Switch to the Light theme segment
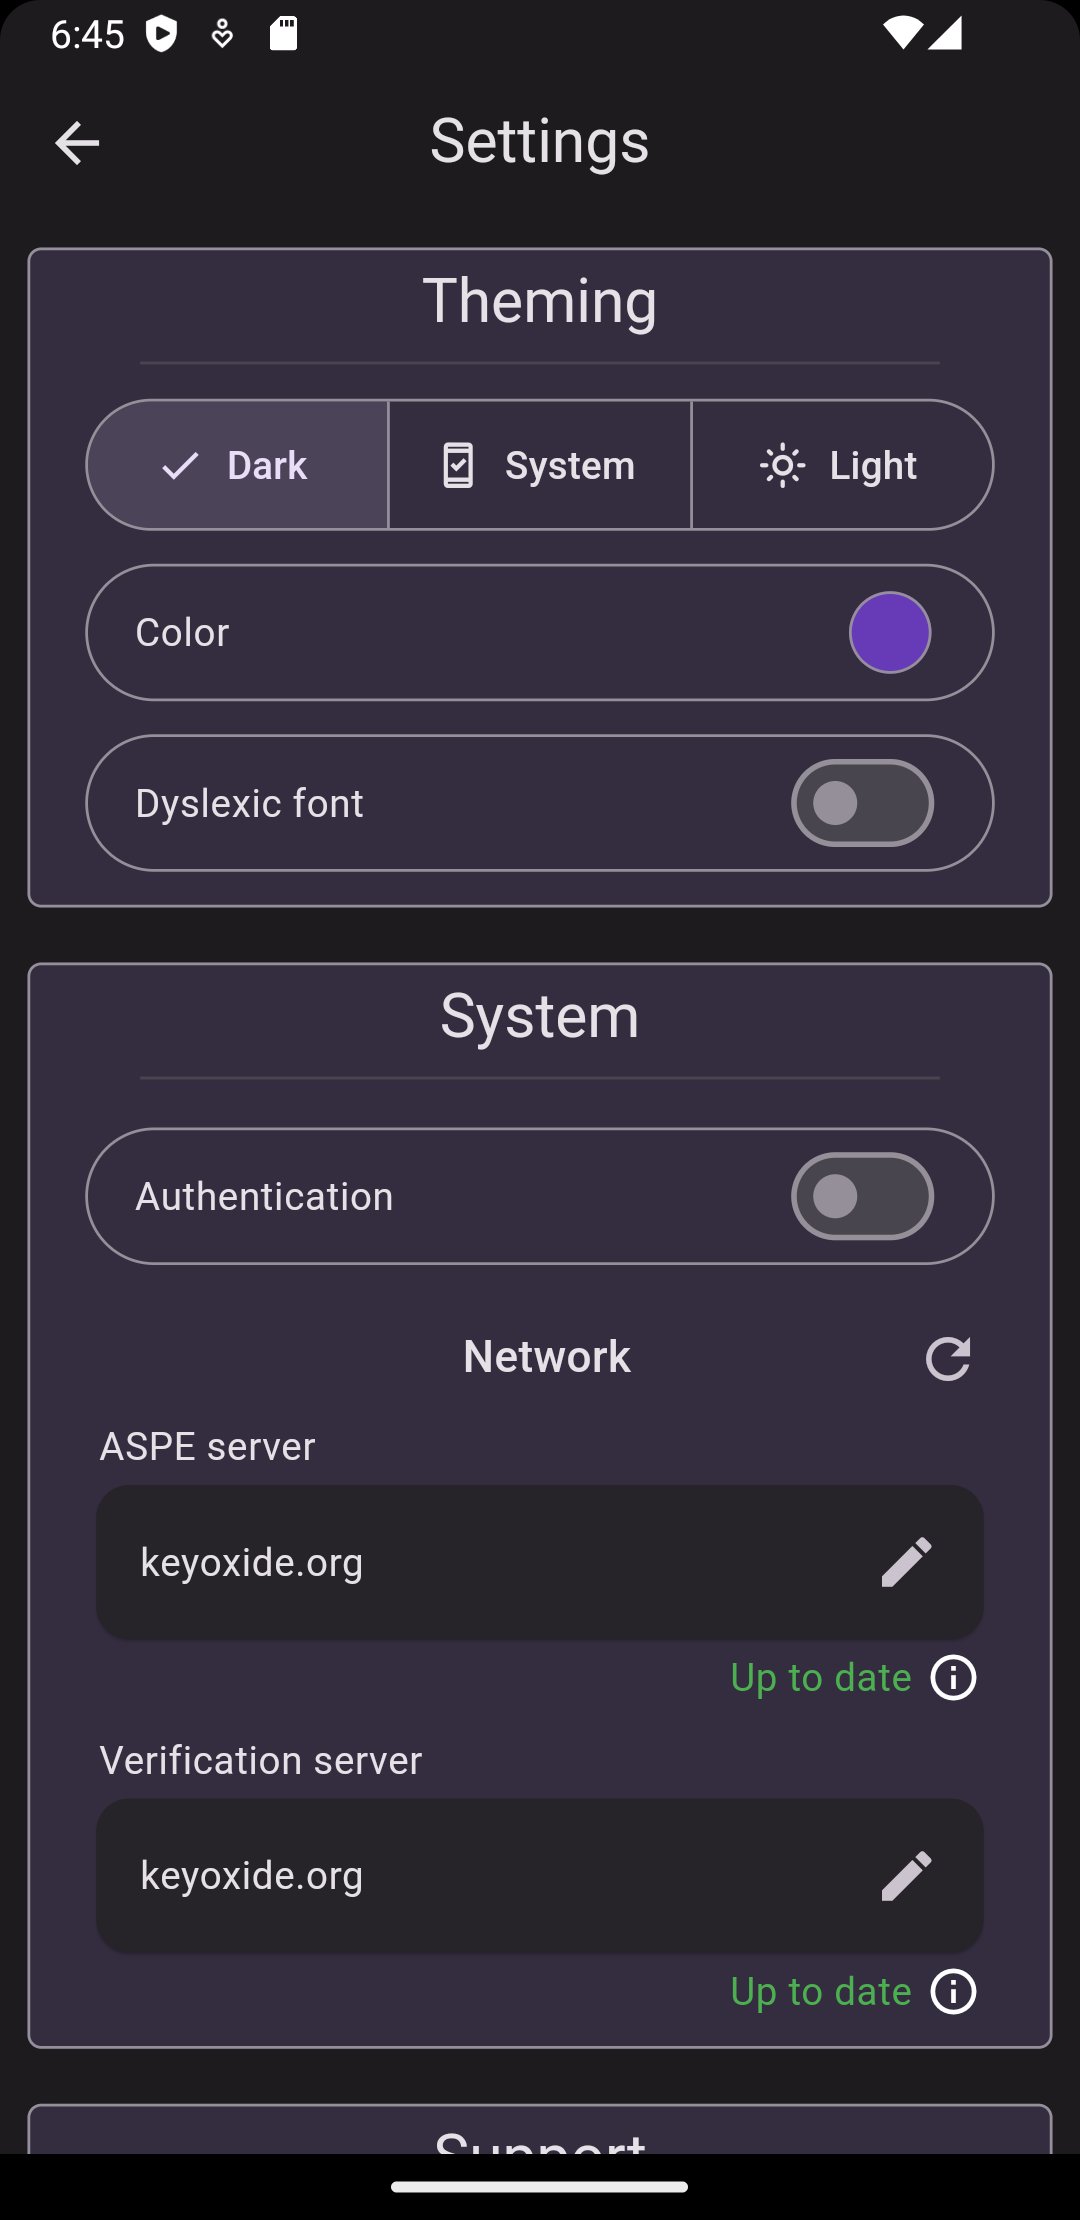The height and width of the screenshot is (2220, 1080). pos(842,466)
